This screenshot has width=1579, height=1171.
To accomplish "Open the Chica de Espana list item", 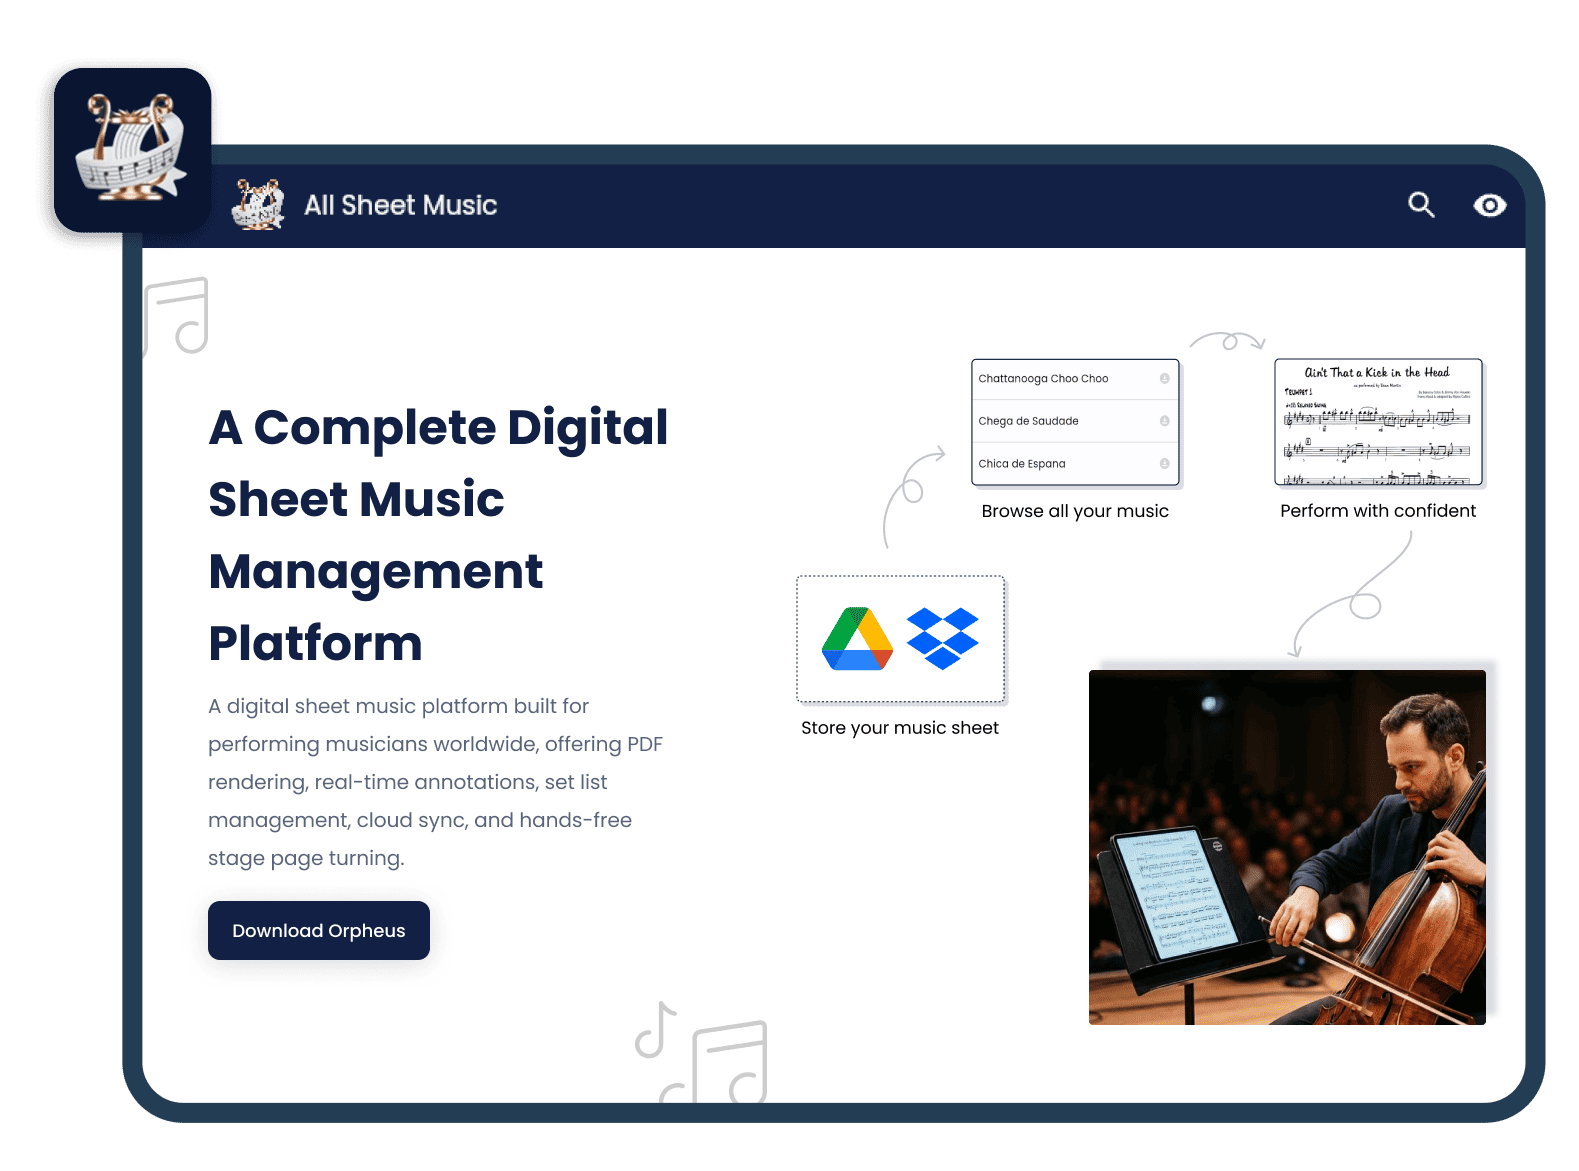I will coord(1022,464).
